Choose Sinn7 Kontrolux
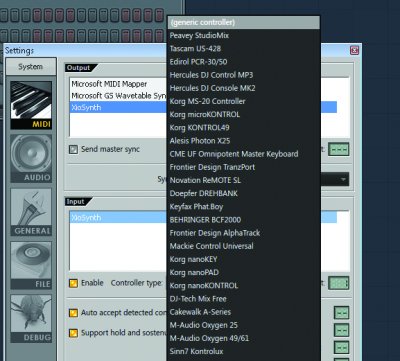The height and width of the screenshot is (361, 400). pos(243,351)
